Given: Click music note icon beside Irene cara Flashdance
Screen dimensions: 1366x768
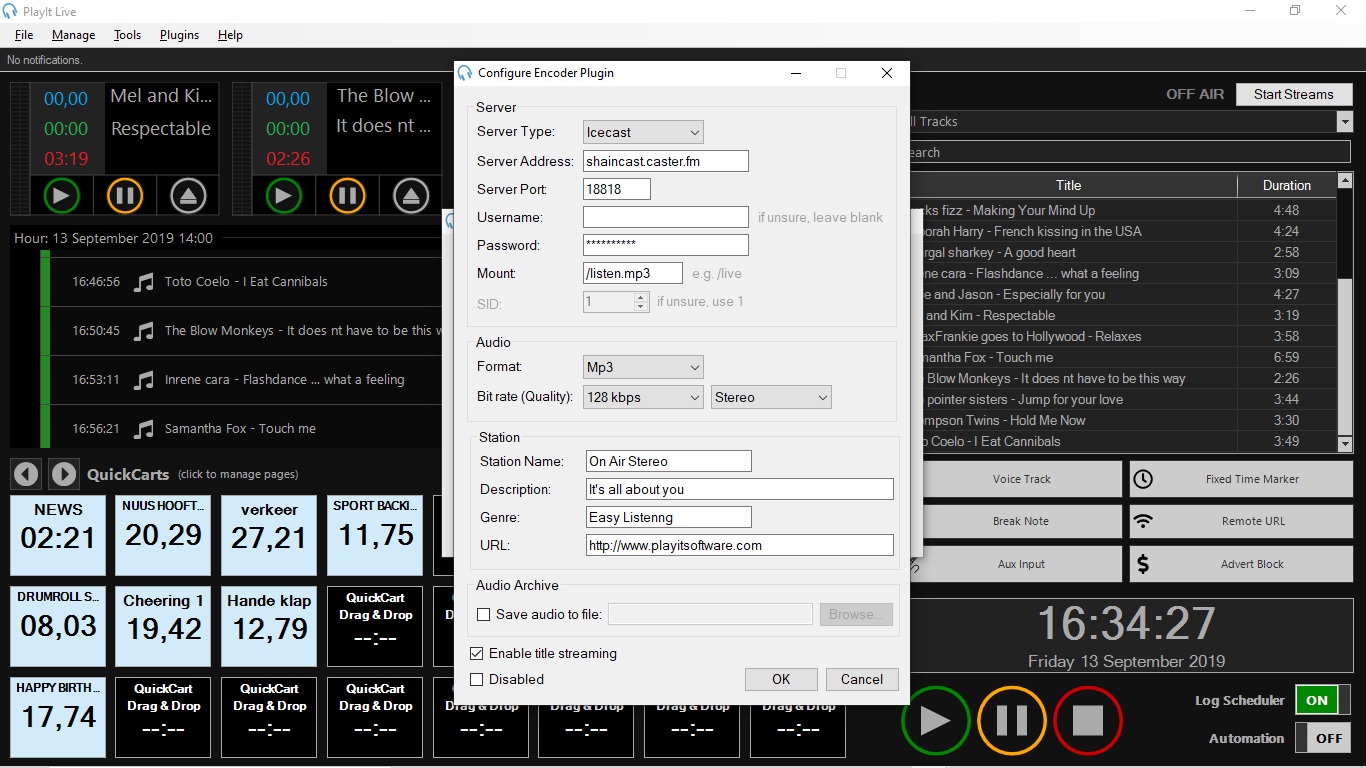Looking at the screenshot, I should tap(145, 380).
